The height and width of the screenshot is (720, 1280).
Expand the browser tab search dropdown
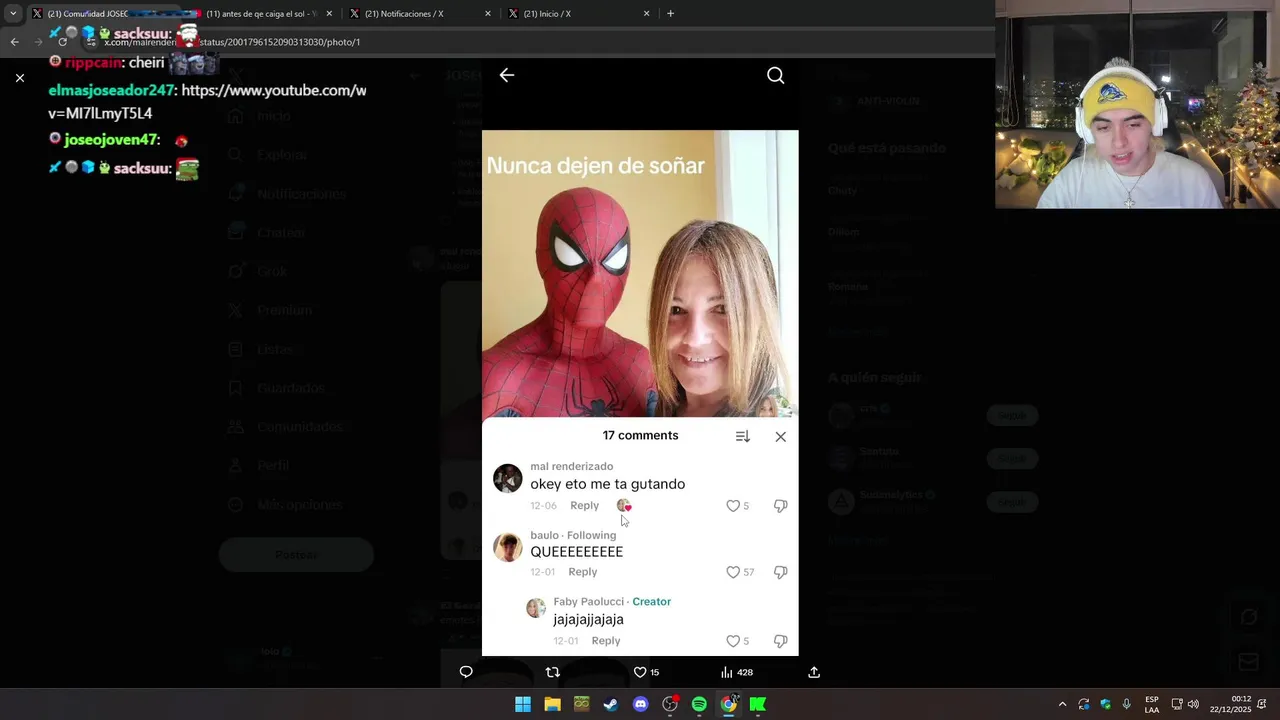tap(13, 14)
